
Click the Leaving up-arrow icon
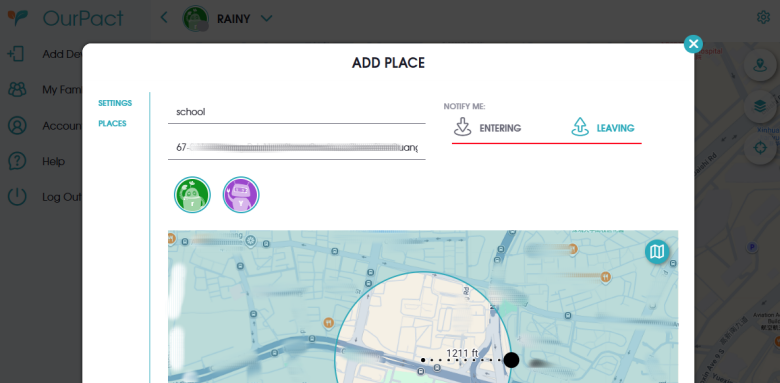580,127
